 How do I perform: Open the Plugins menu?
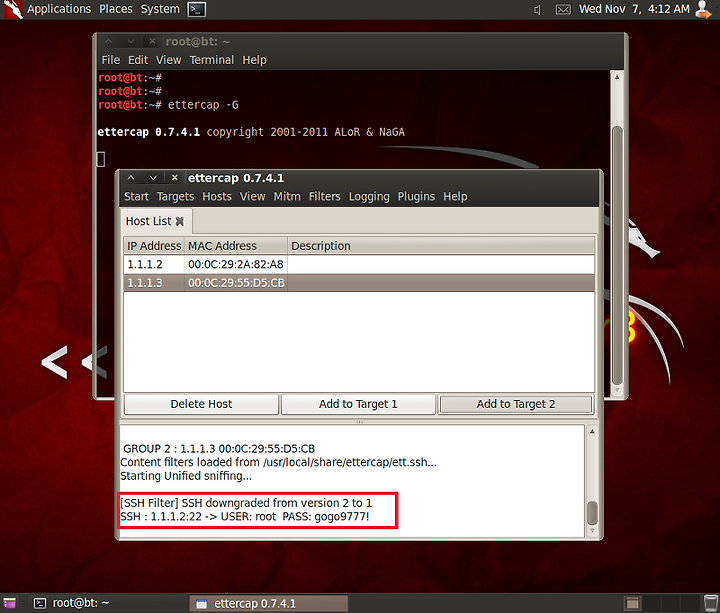tap(416, 197)
